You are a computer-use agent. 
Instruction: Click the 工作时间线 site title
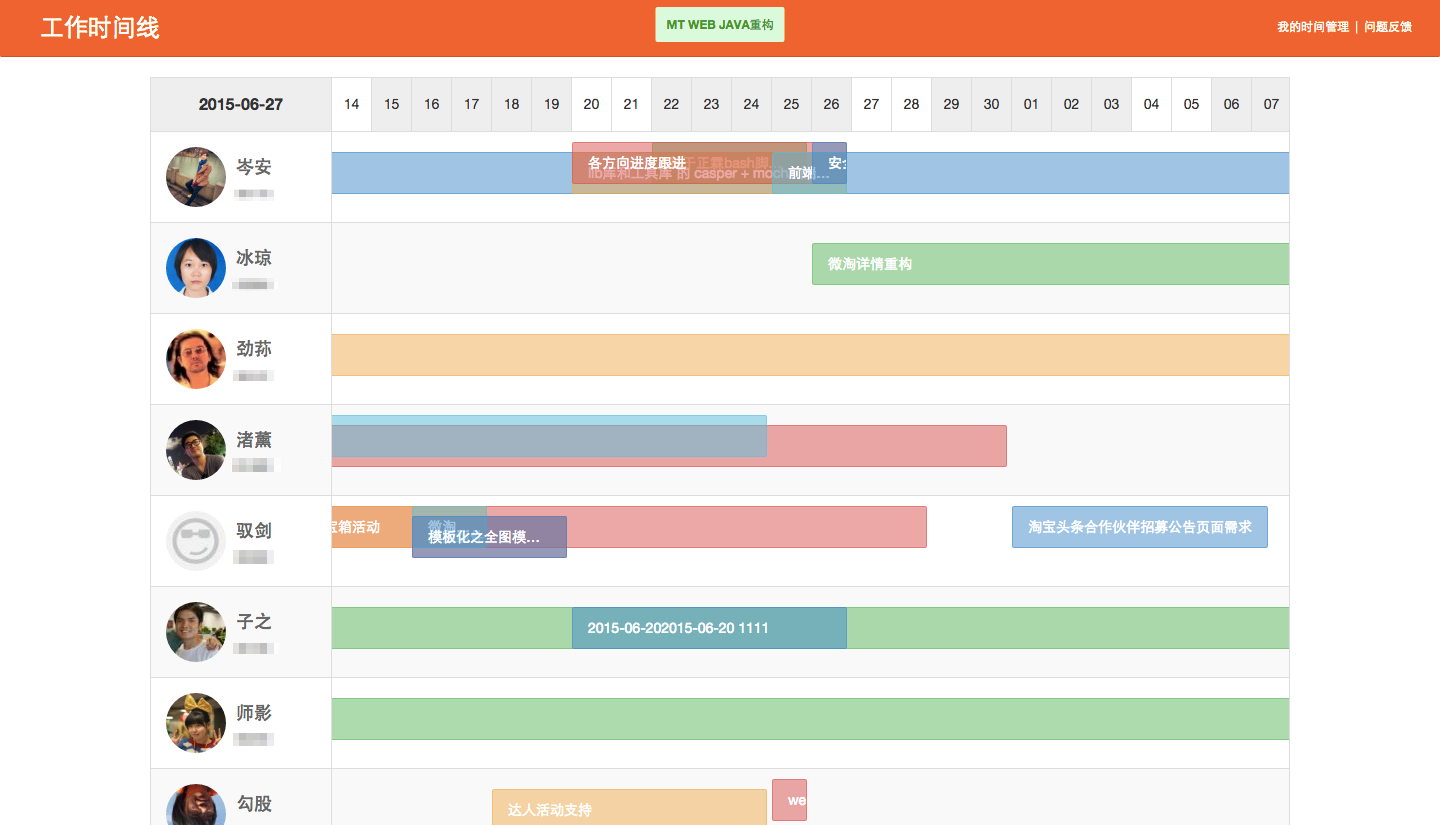tap(100, 28)
